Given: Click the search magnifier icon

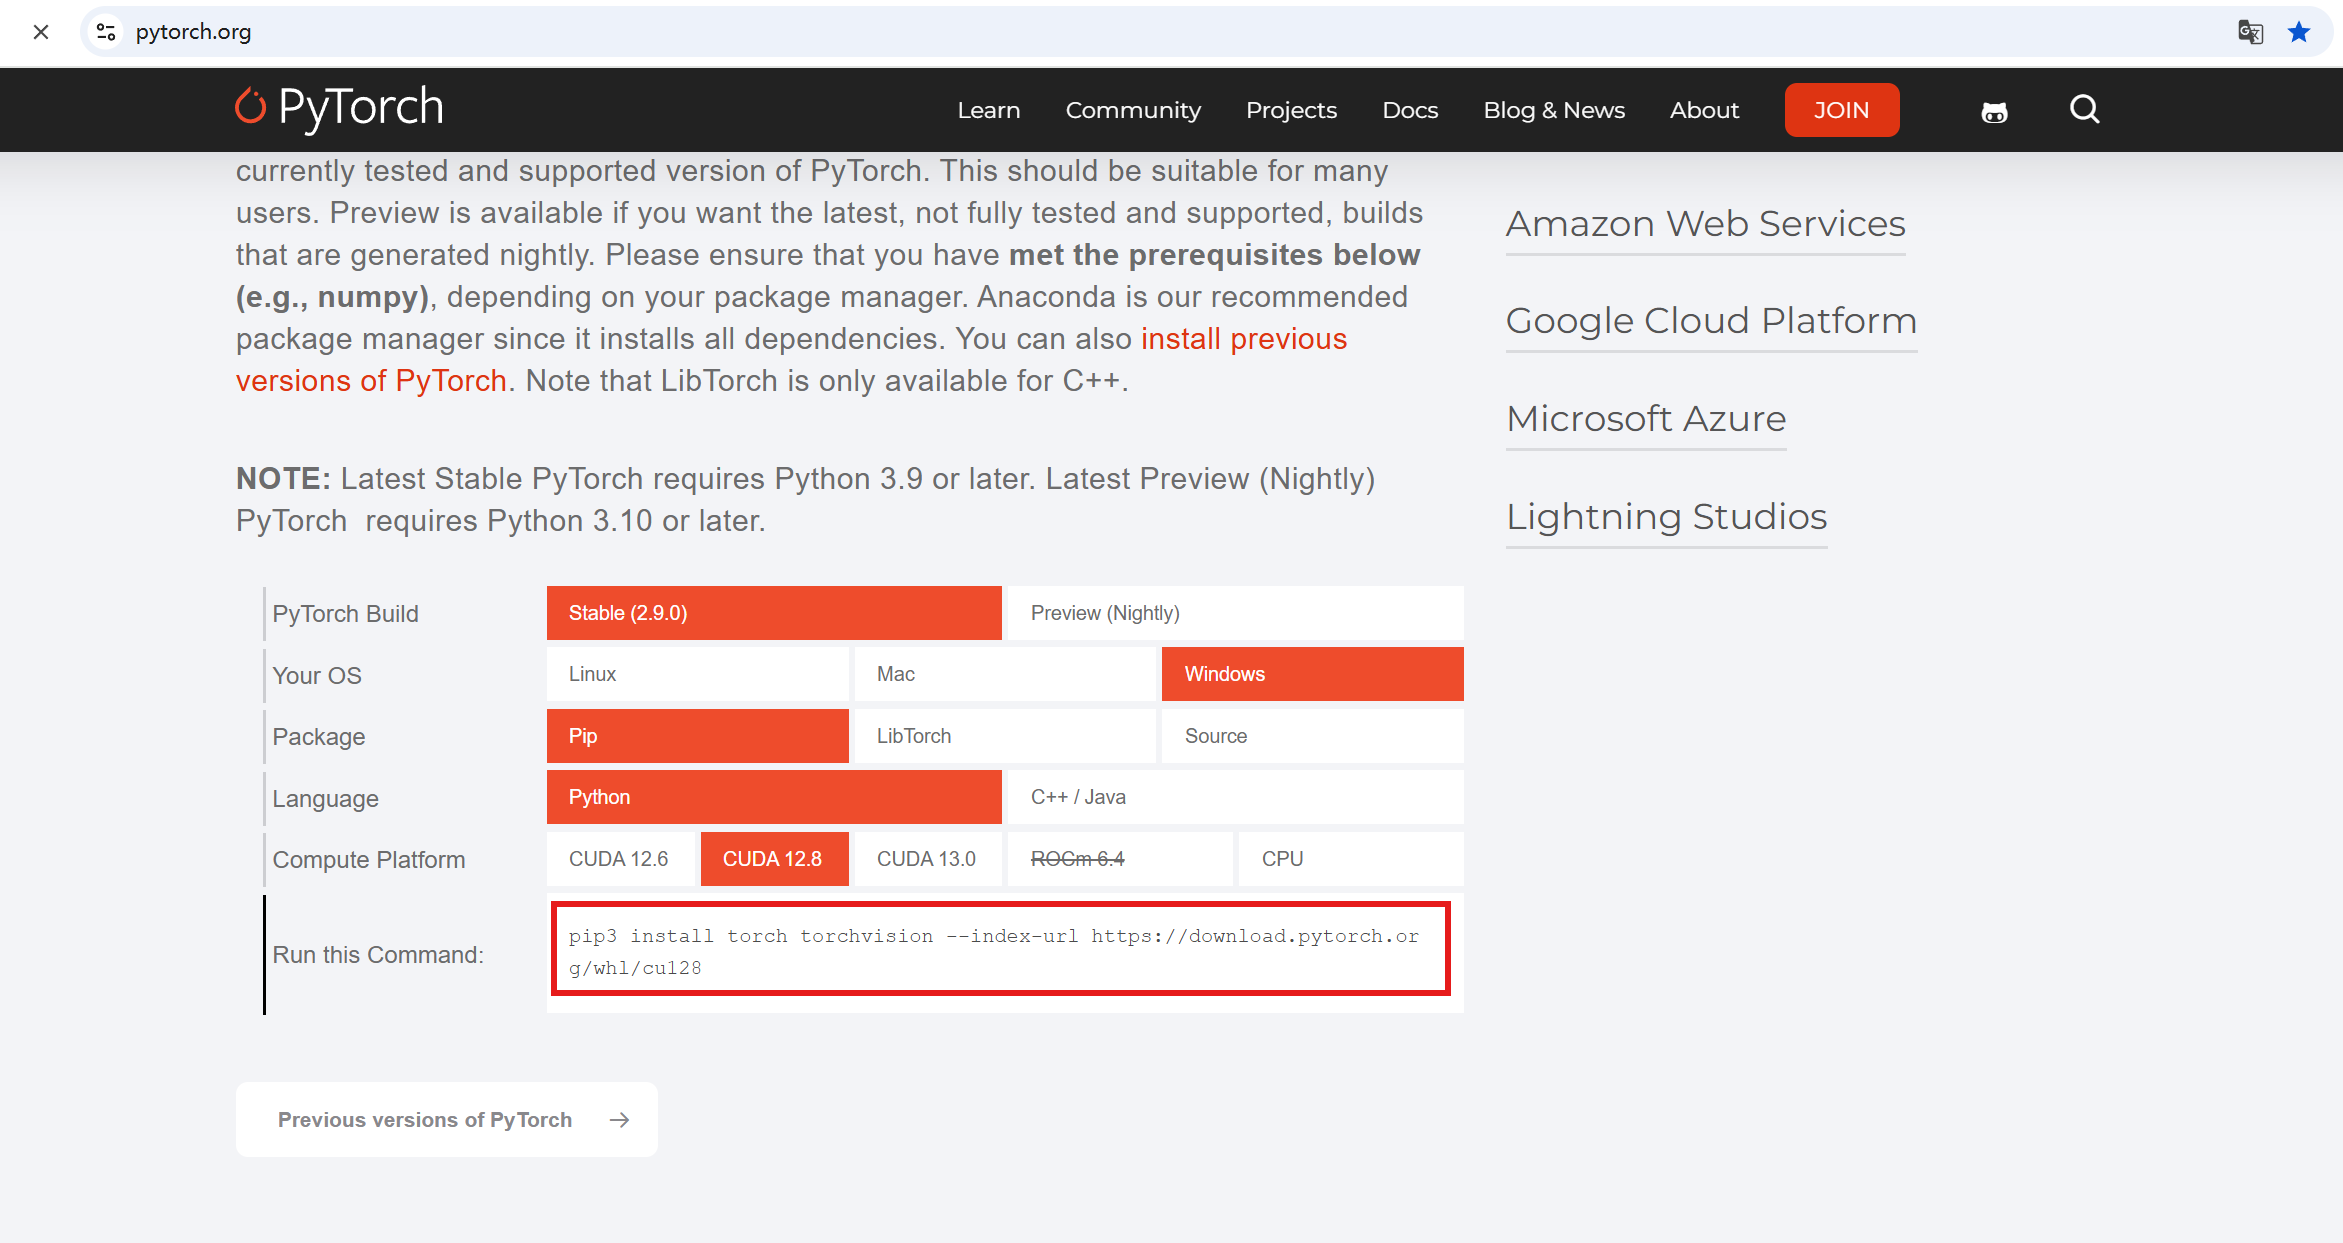Looking at the screenshot, I should pyautogui.click(x=2084, y=109).
